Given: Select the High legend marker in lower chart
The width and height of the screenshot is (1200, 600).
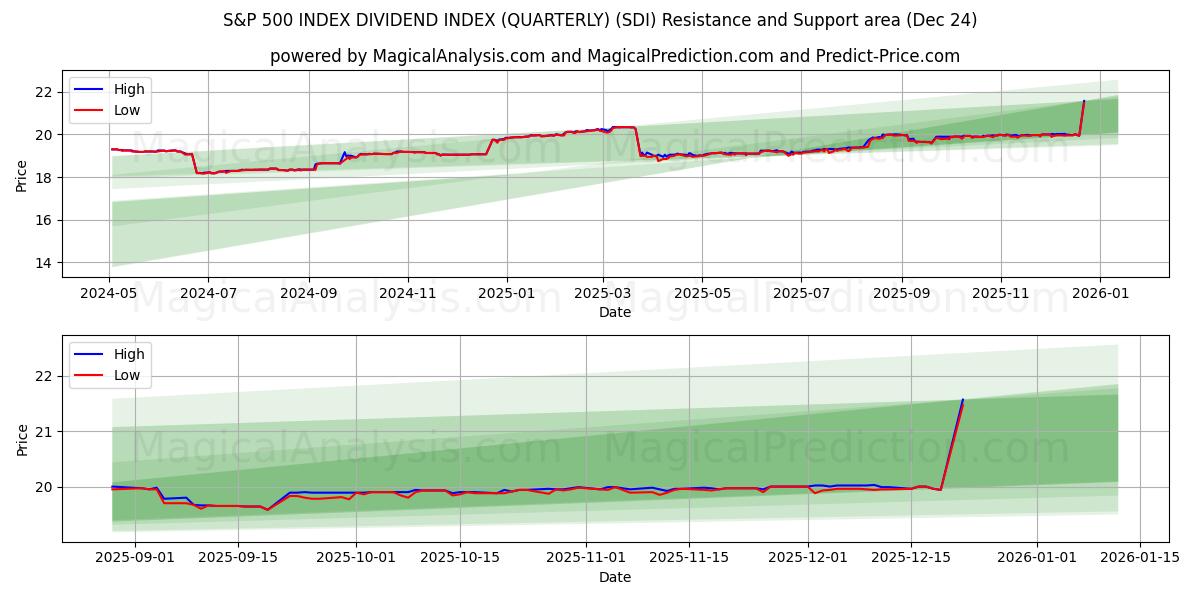Looking at the screenshot, I should click(90, 354).
